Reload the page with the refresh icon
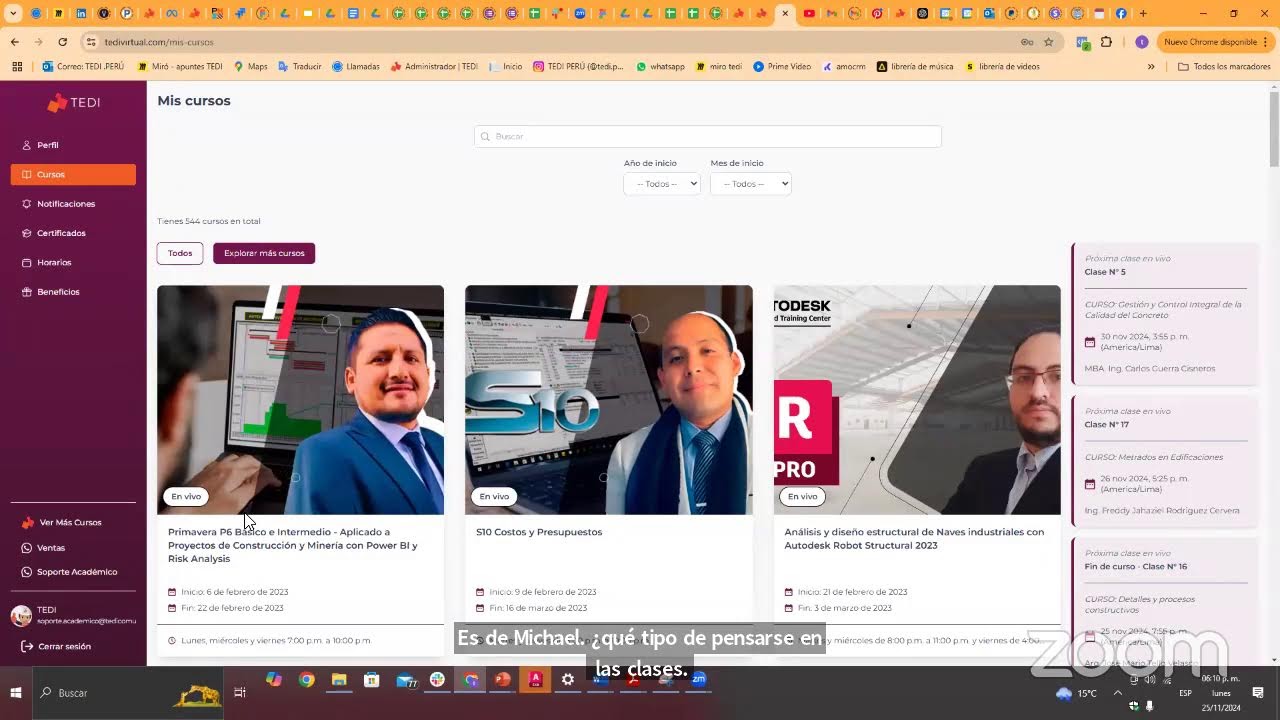 (x=63, y=42)
